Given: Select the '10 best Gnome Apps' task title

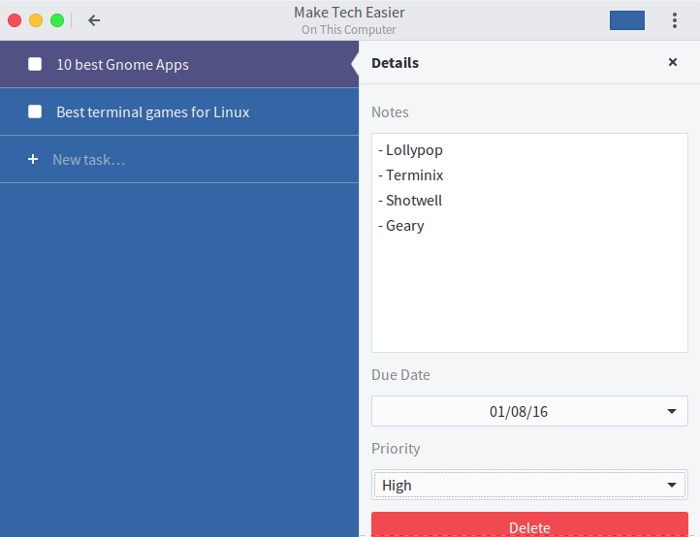Looking at the screenshot, I should click(122, 65).
